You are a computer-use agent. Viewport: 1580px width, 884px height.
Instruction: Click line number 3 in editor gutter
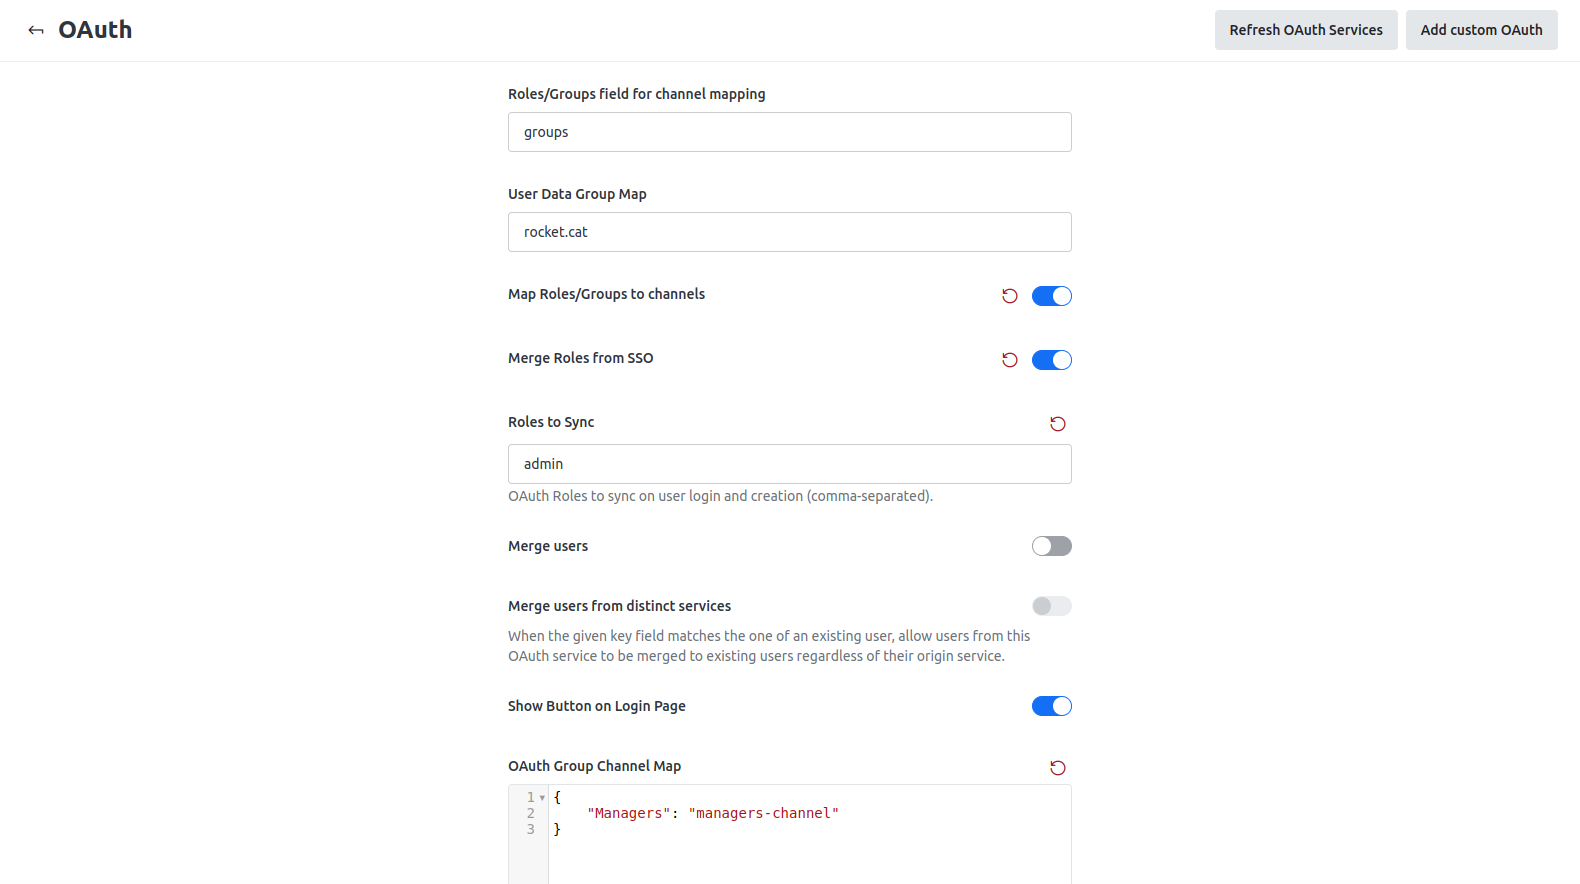pos(531,830)
